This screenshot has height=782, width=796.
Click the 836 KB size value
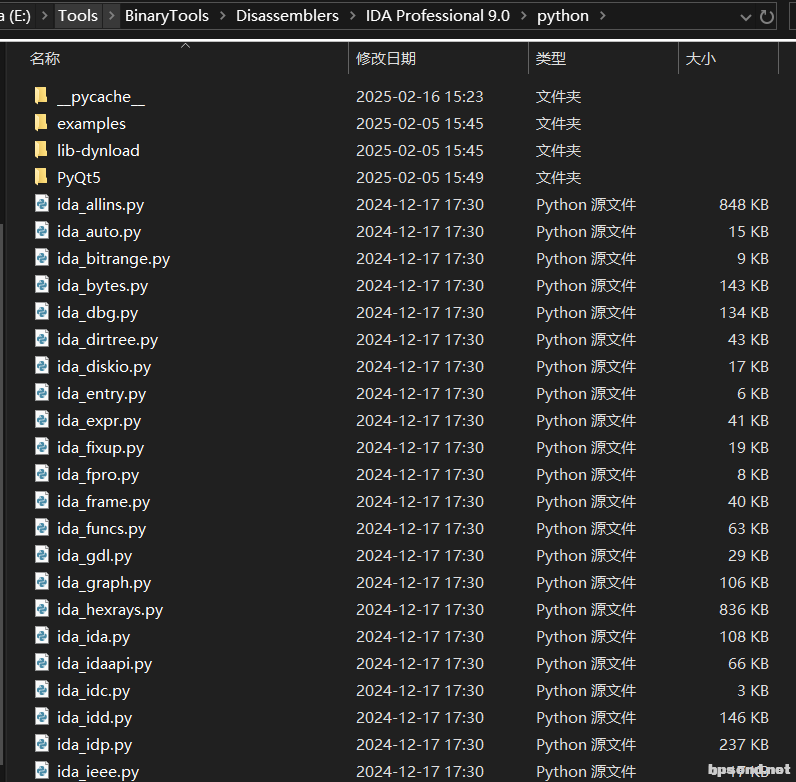[743, 609]
